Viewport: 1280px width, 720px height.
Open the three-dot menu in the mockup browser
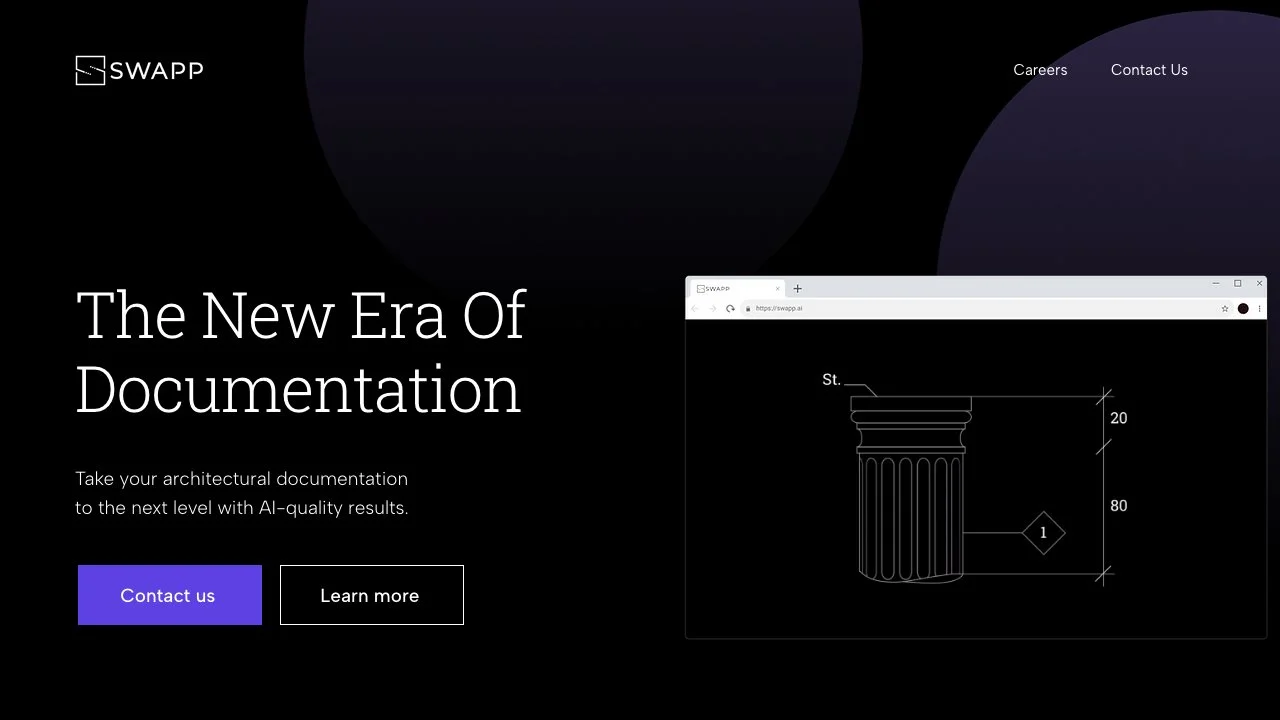(1259, 308)
